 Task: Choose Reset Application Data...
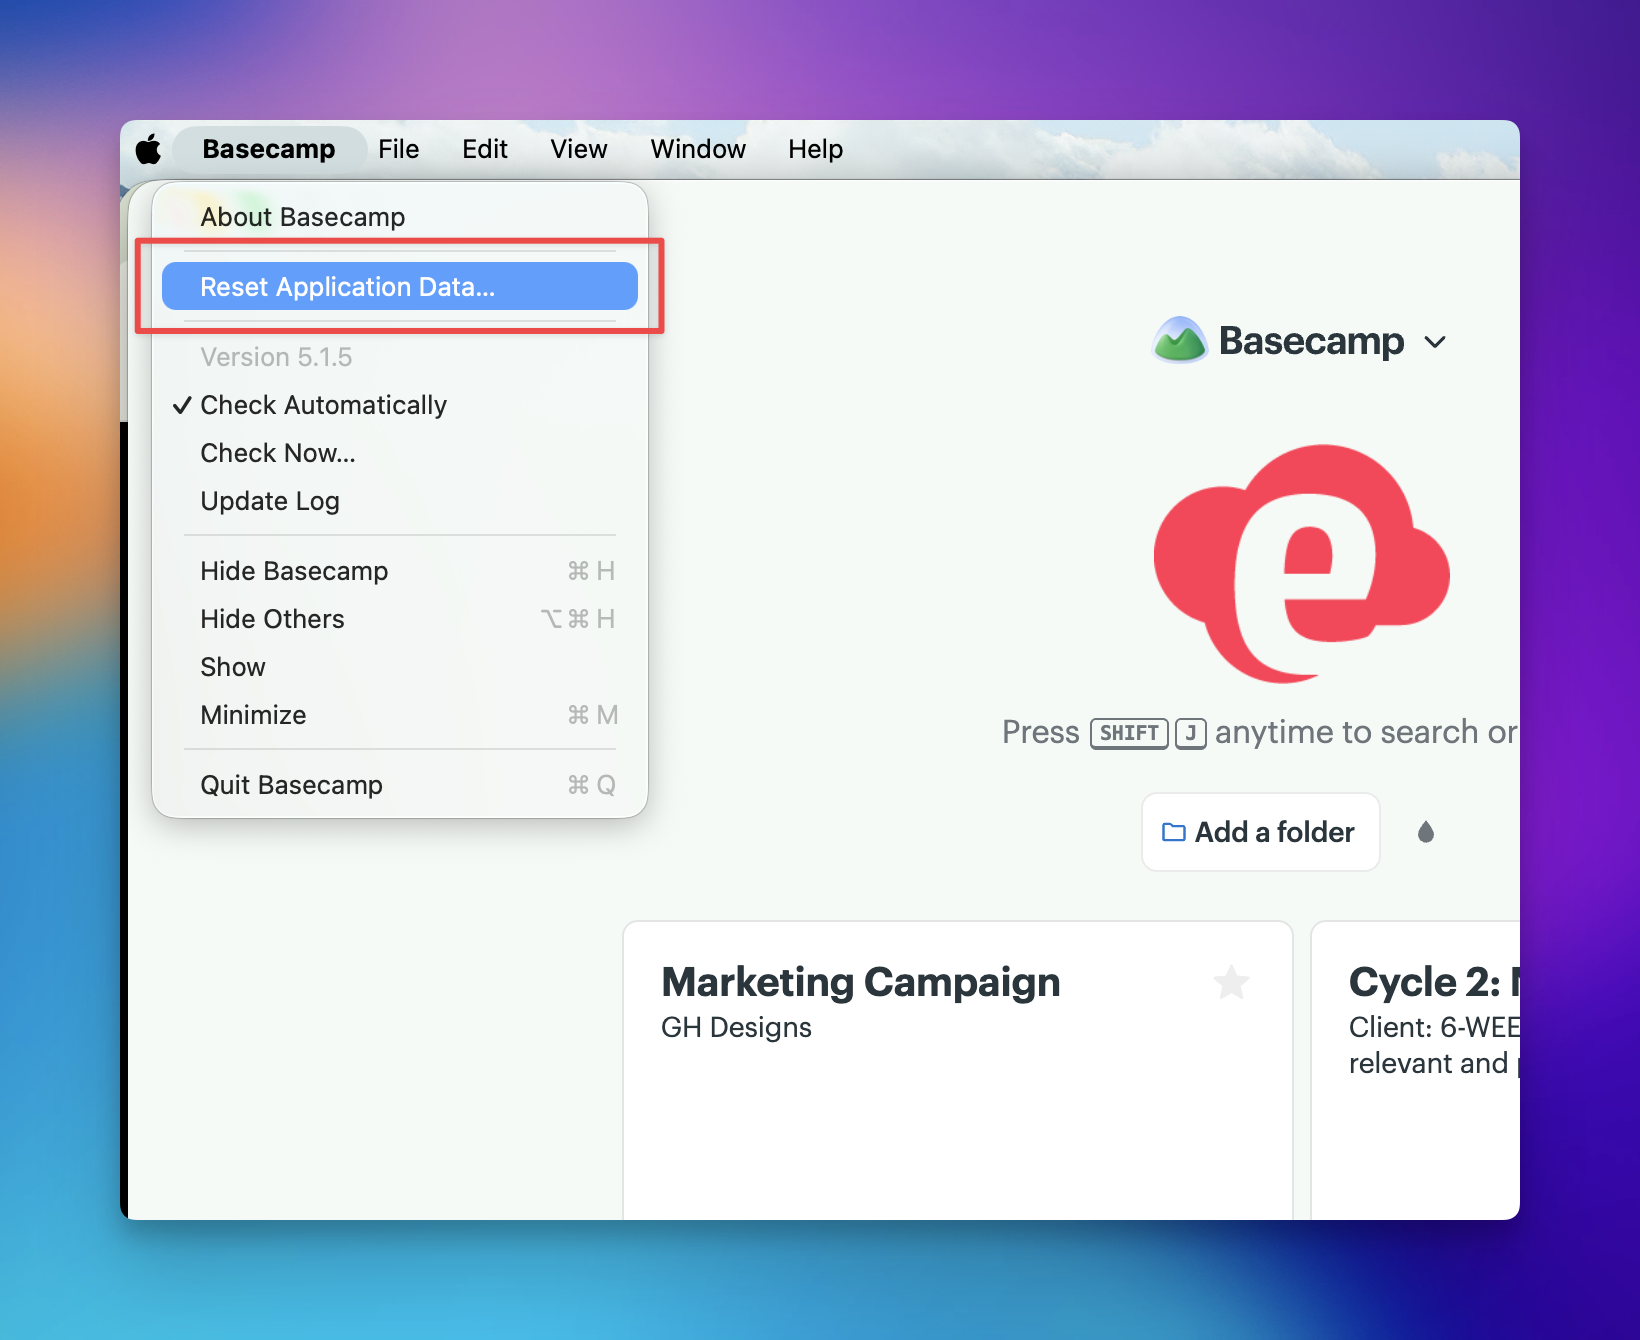tap(400, 286)
